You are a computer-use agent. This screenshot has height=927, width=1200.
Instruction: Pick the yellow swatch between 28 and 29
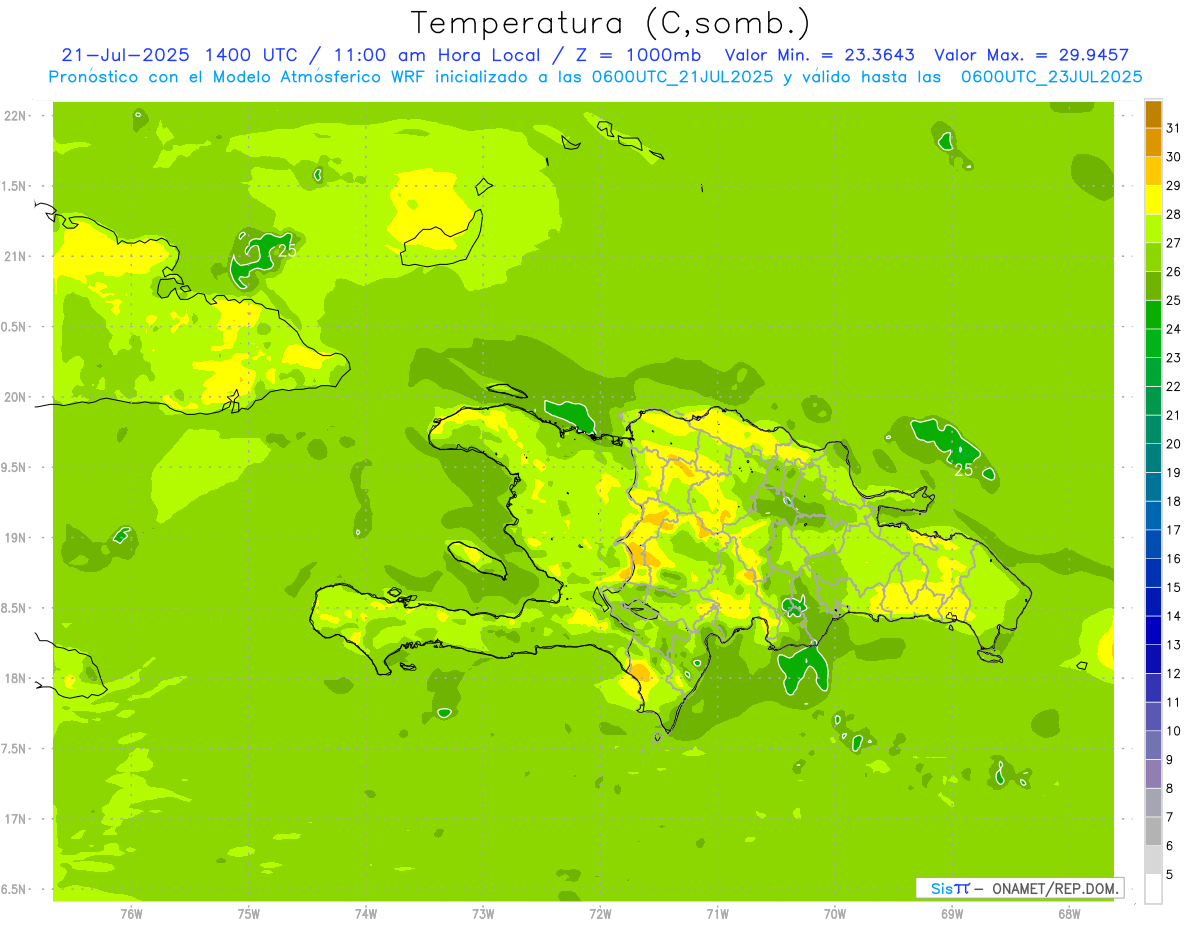(1153, 200)
